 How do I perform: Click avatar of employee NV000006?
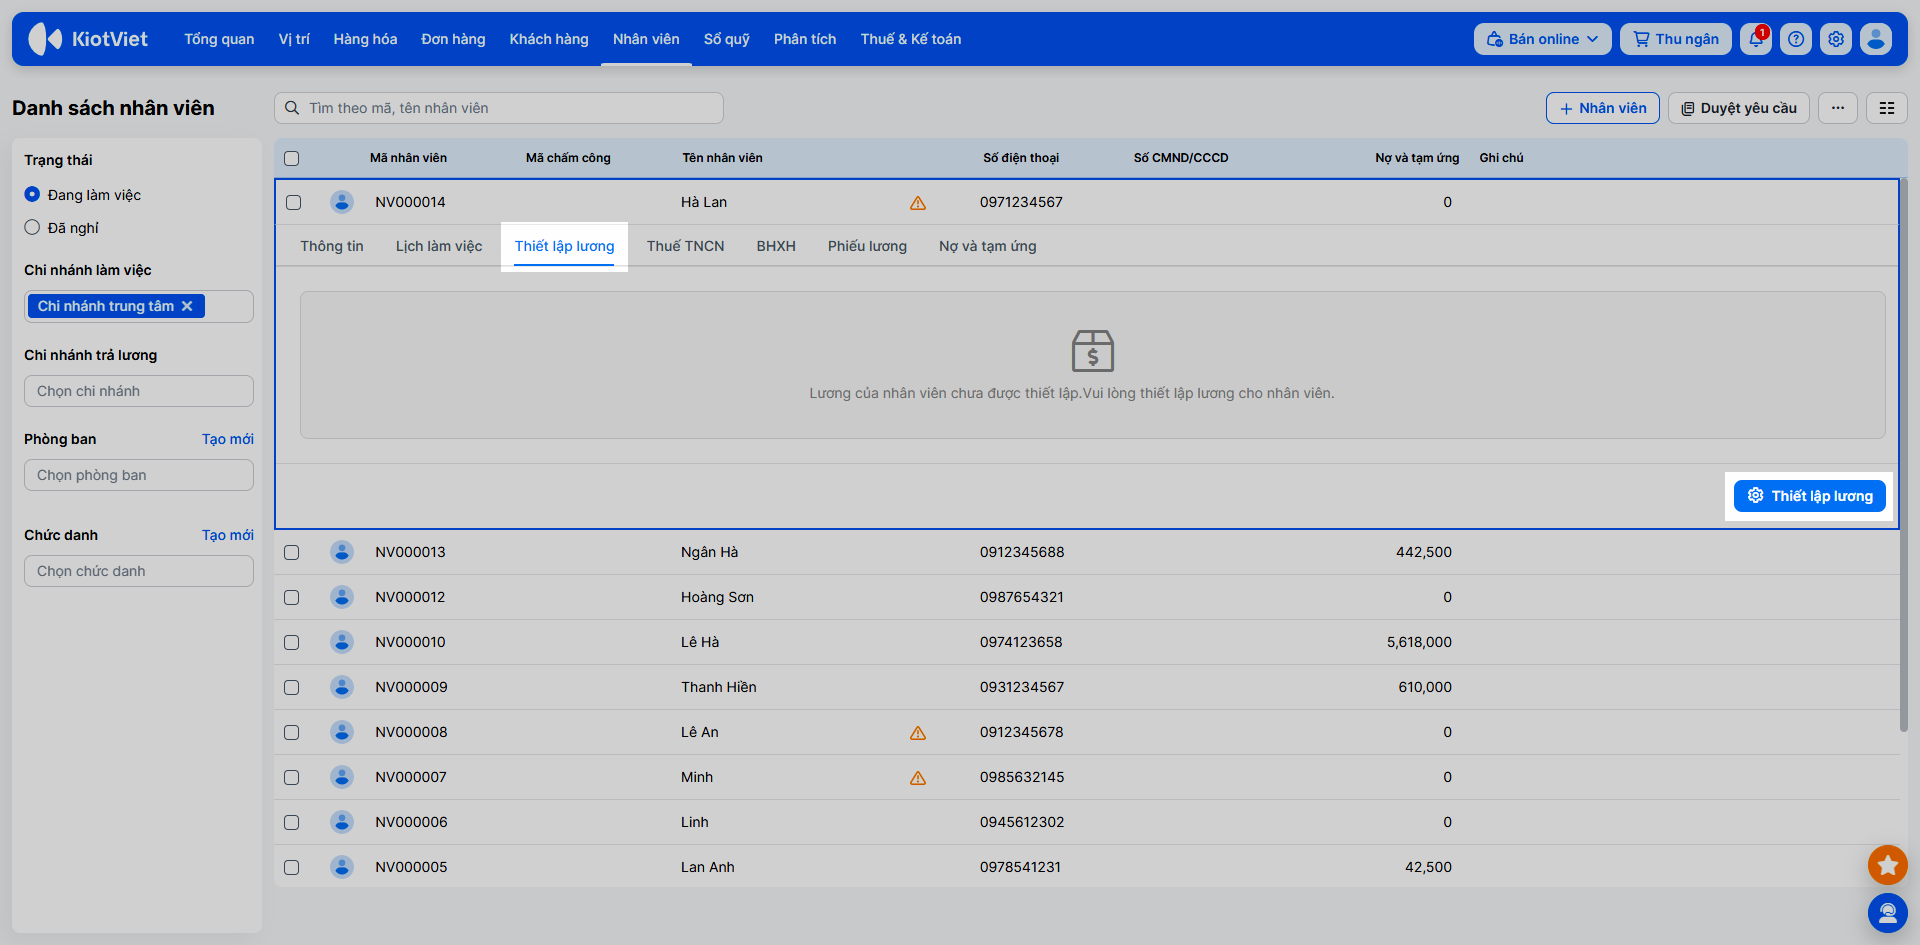point(342,822)
